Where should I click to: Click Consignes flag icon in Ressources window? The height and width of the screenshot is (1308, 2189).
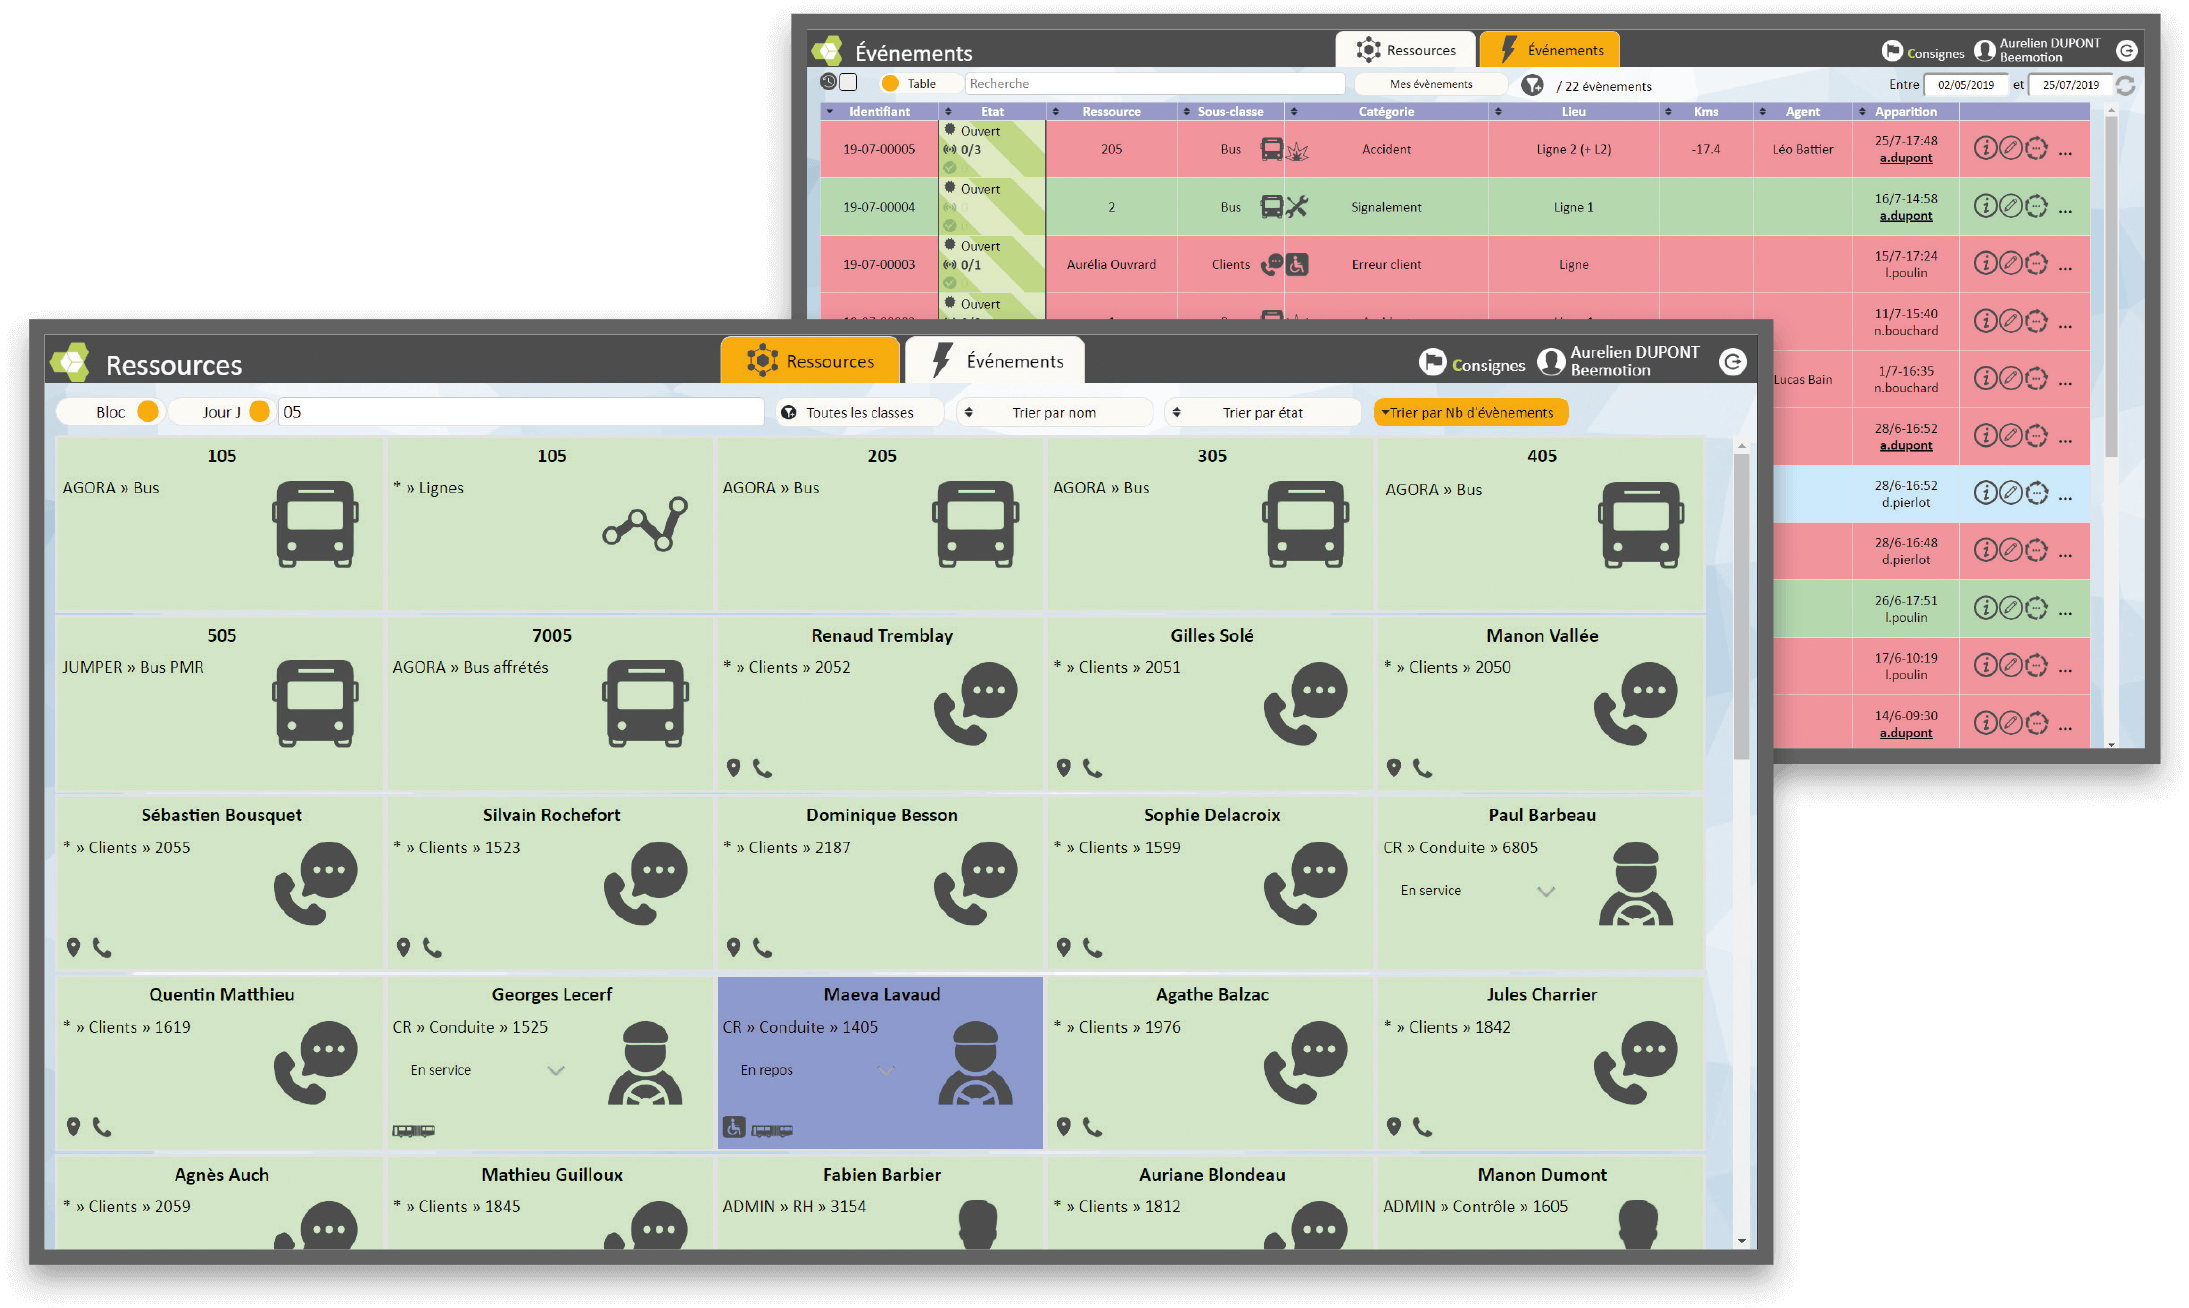tap(1432, 362)
